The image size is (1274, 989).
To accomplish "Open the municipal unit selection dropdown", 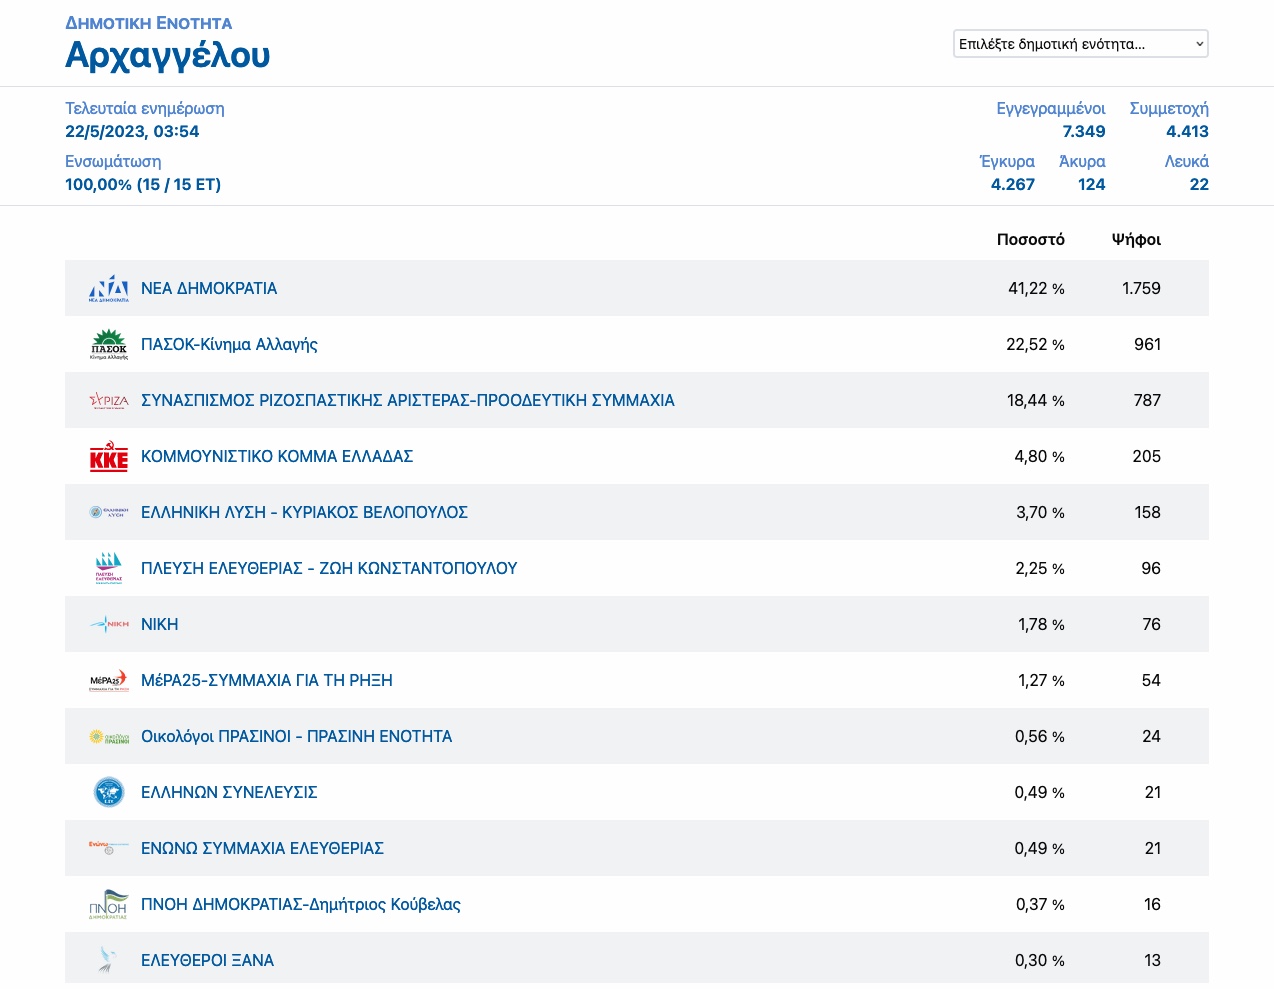I will click(x=1080, y=44).
